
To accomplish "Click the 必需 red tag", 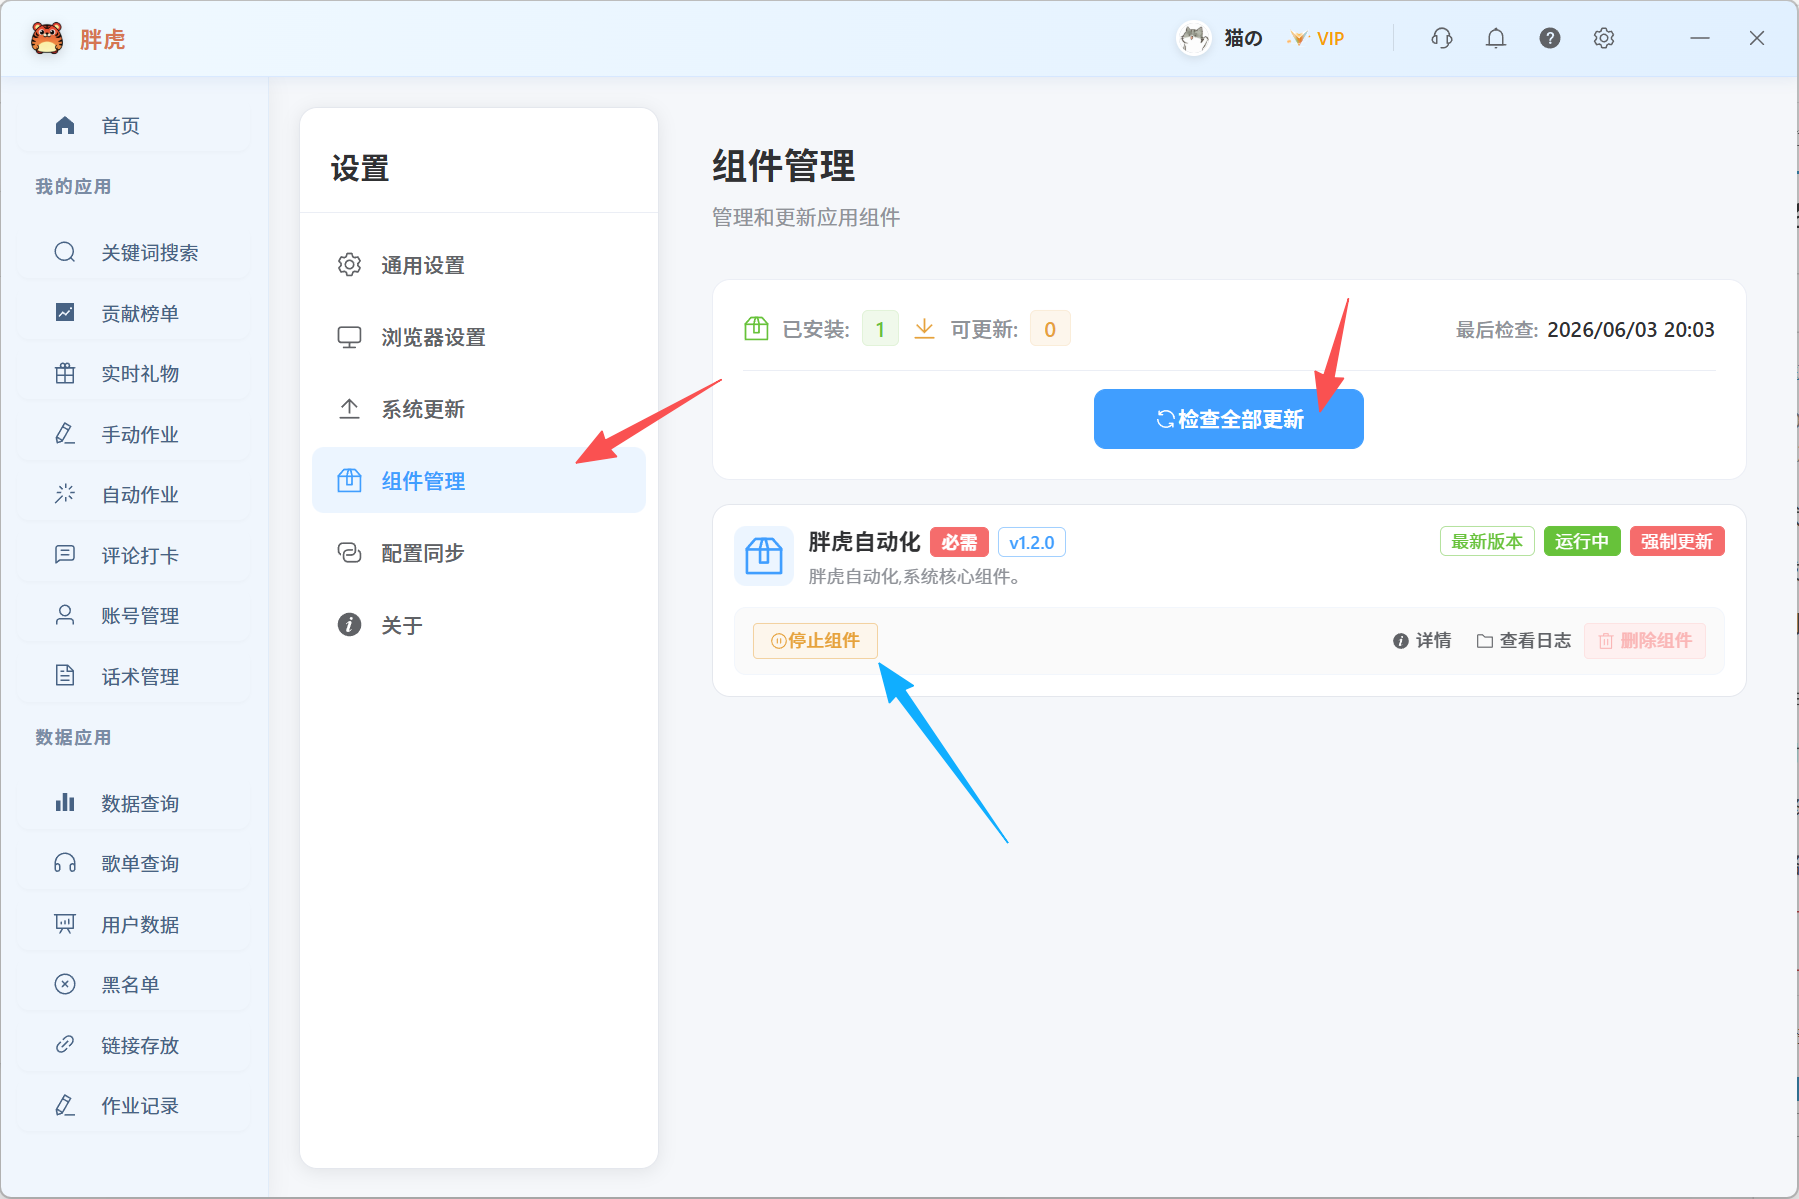I will point(959,542).
